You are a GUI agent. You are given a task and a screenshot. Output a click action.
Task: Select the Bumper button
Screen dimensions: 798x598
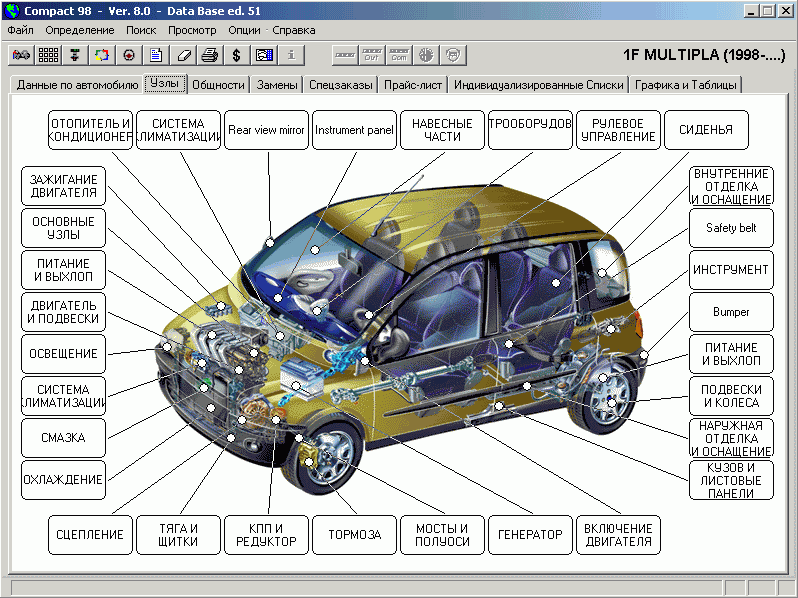[x=731, y=312]
